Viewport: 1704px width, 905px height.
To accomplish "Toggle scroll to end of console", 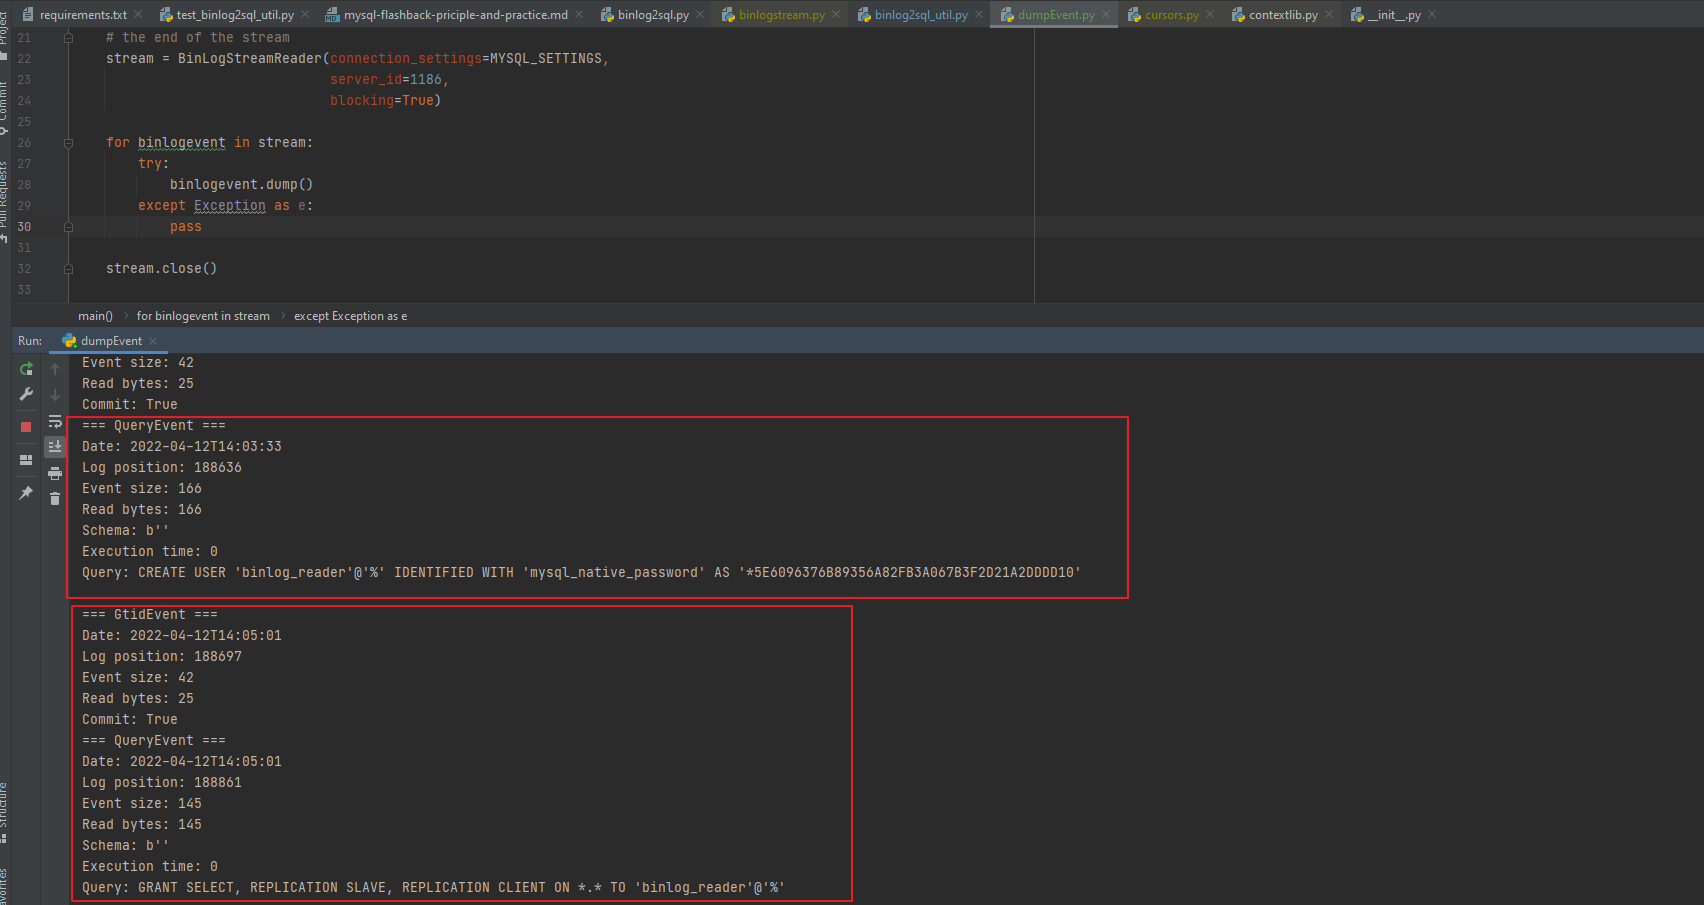I will [55, 446].
